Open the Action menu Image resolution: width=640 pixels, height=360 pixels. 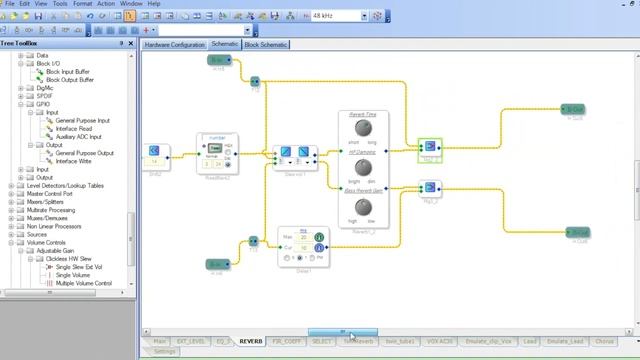[x=106, y=4]
